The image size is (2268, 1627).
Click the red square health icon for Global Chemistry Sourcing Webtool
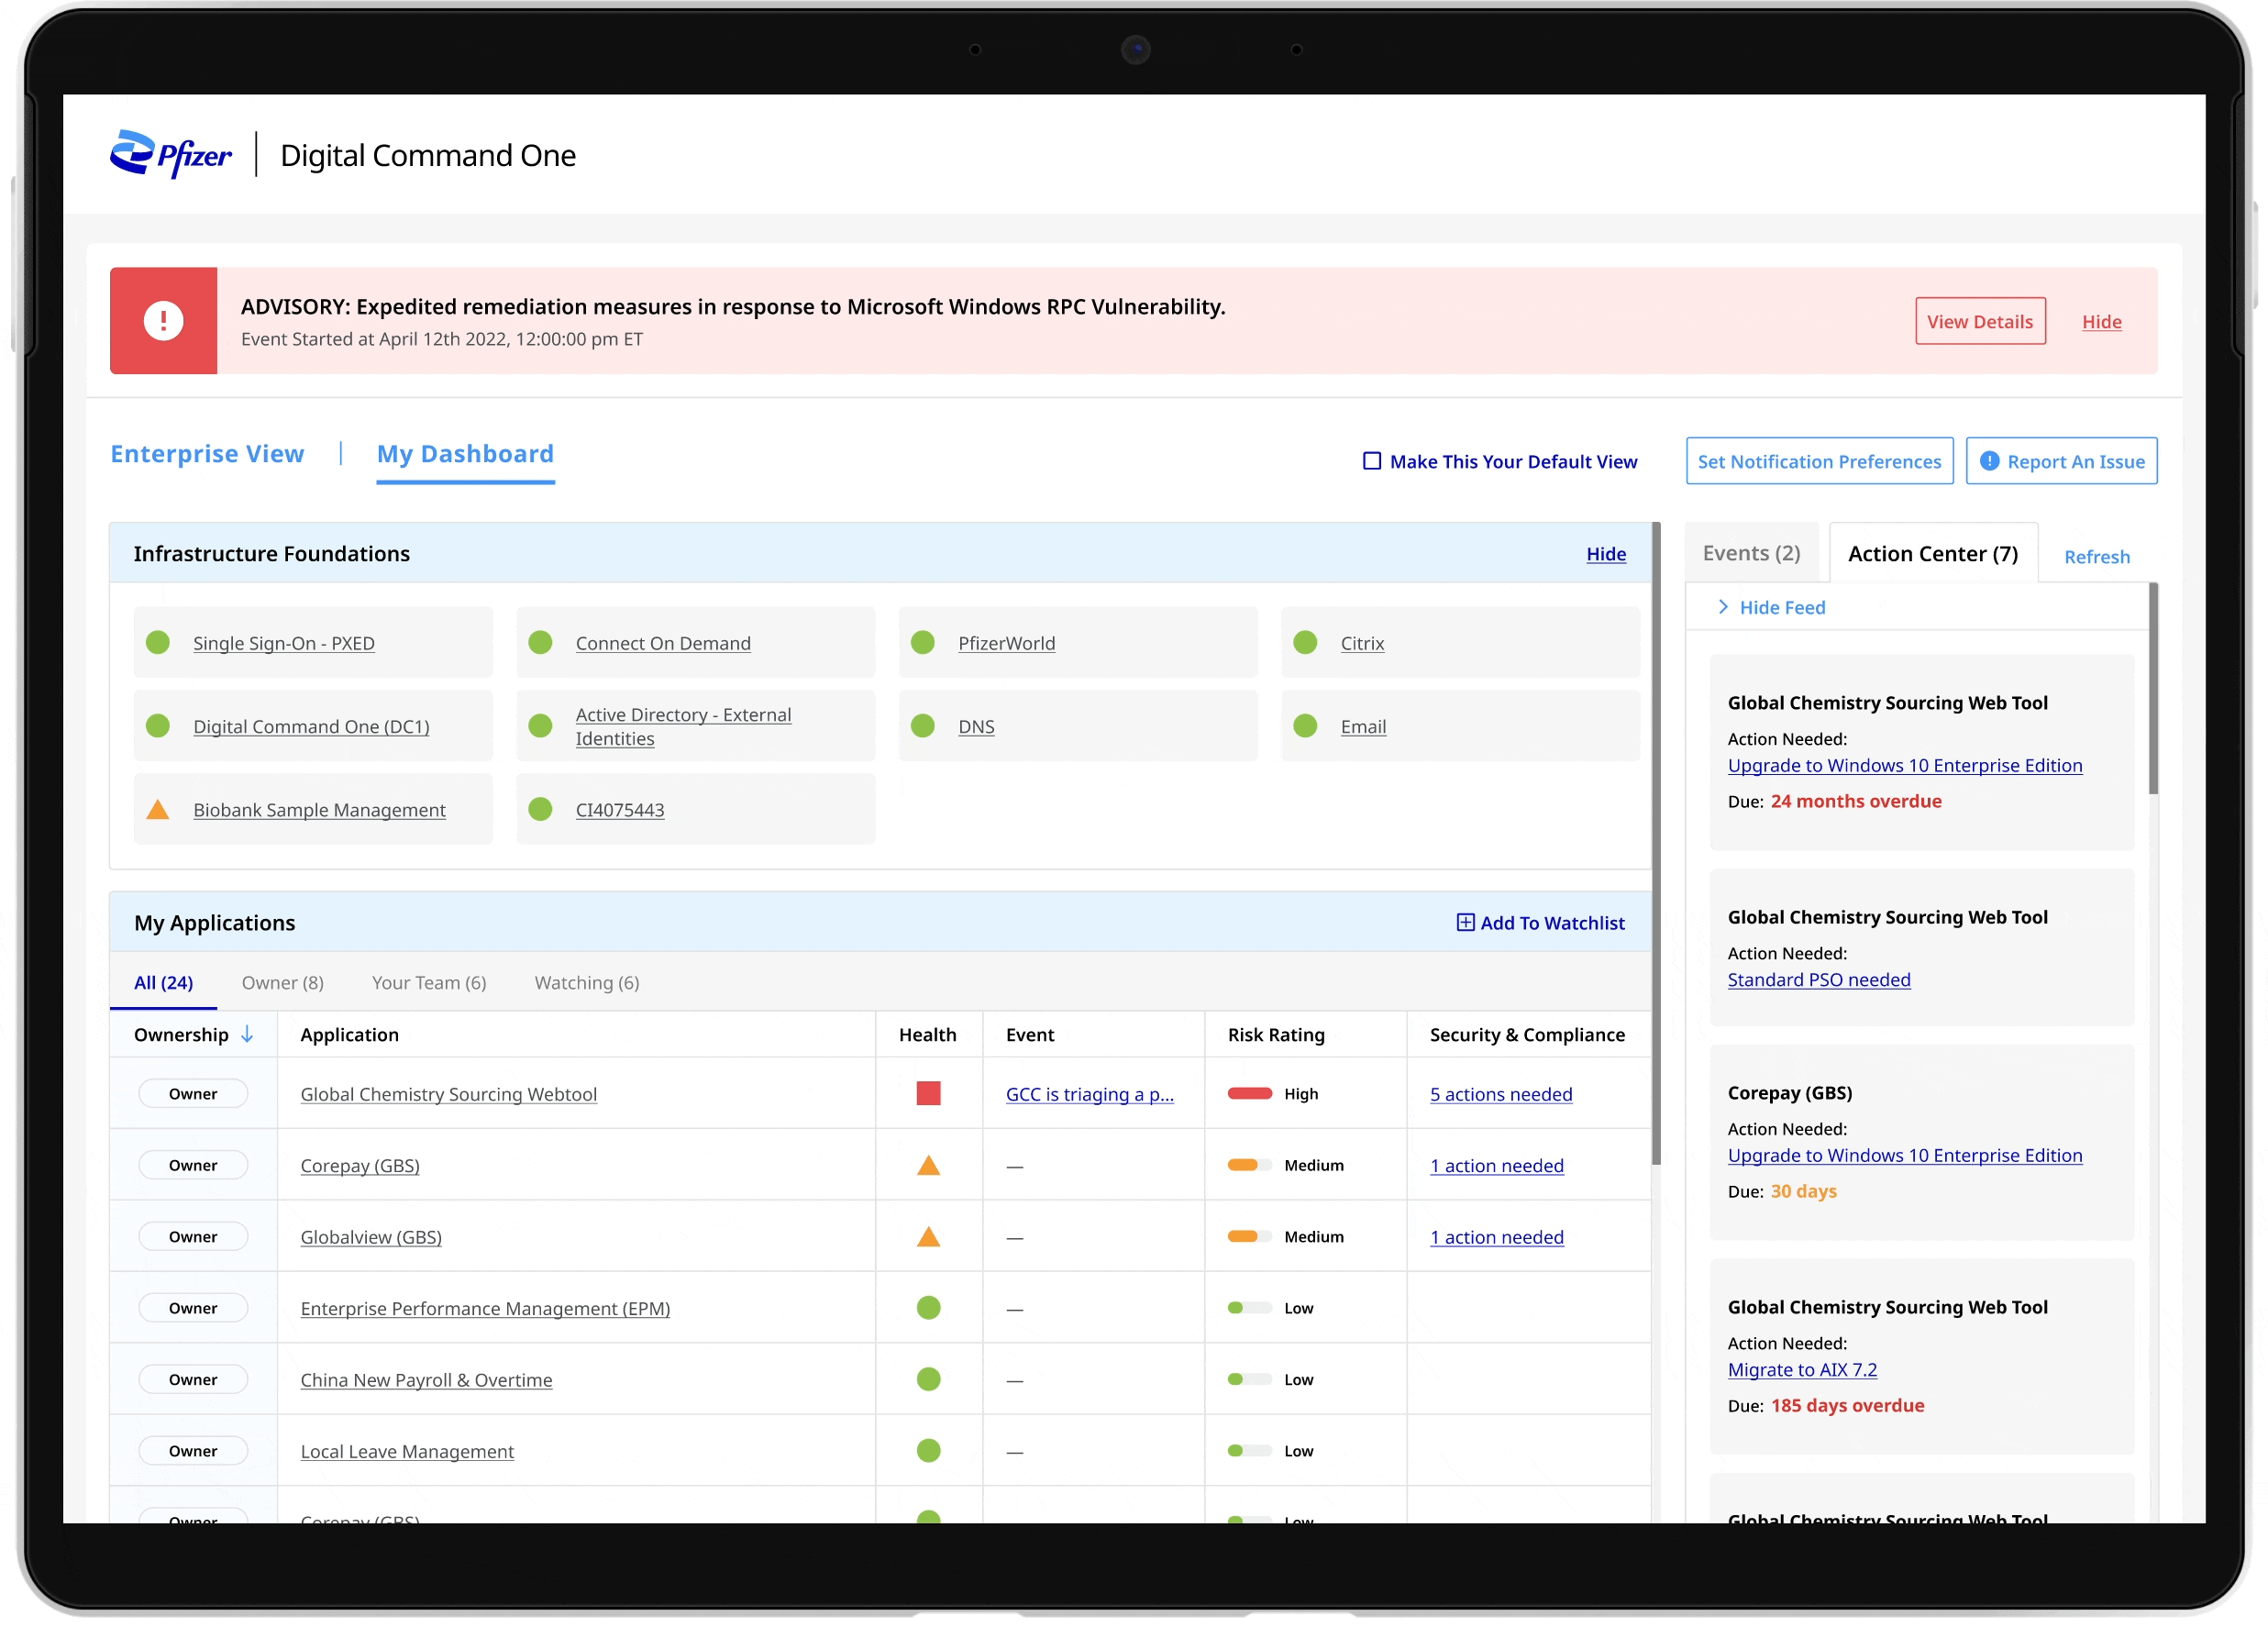[x=928, y=1093]
